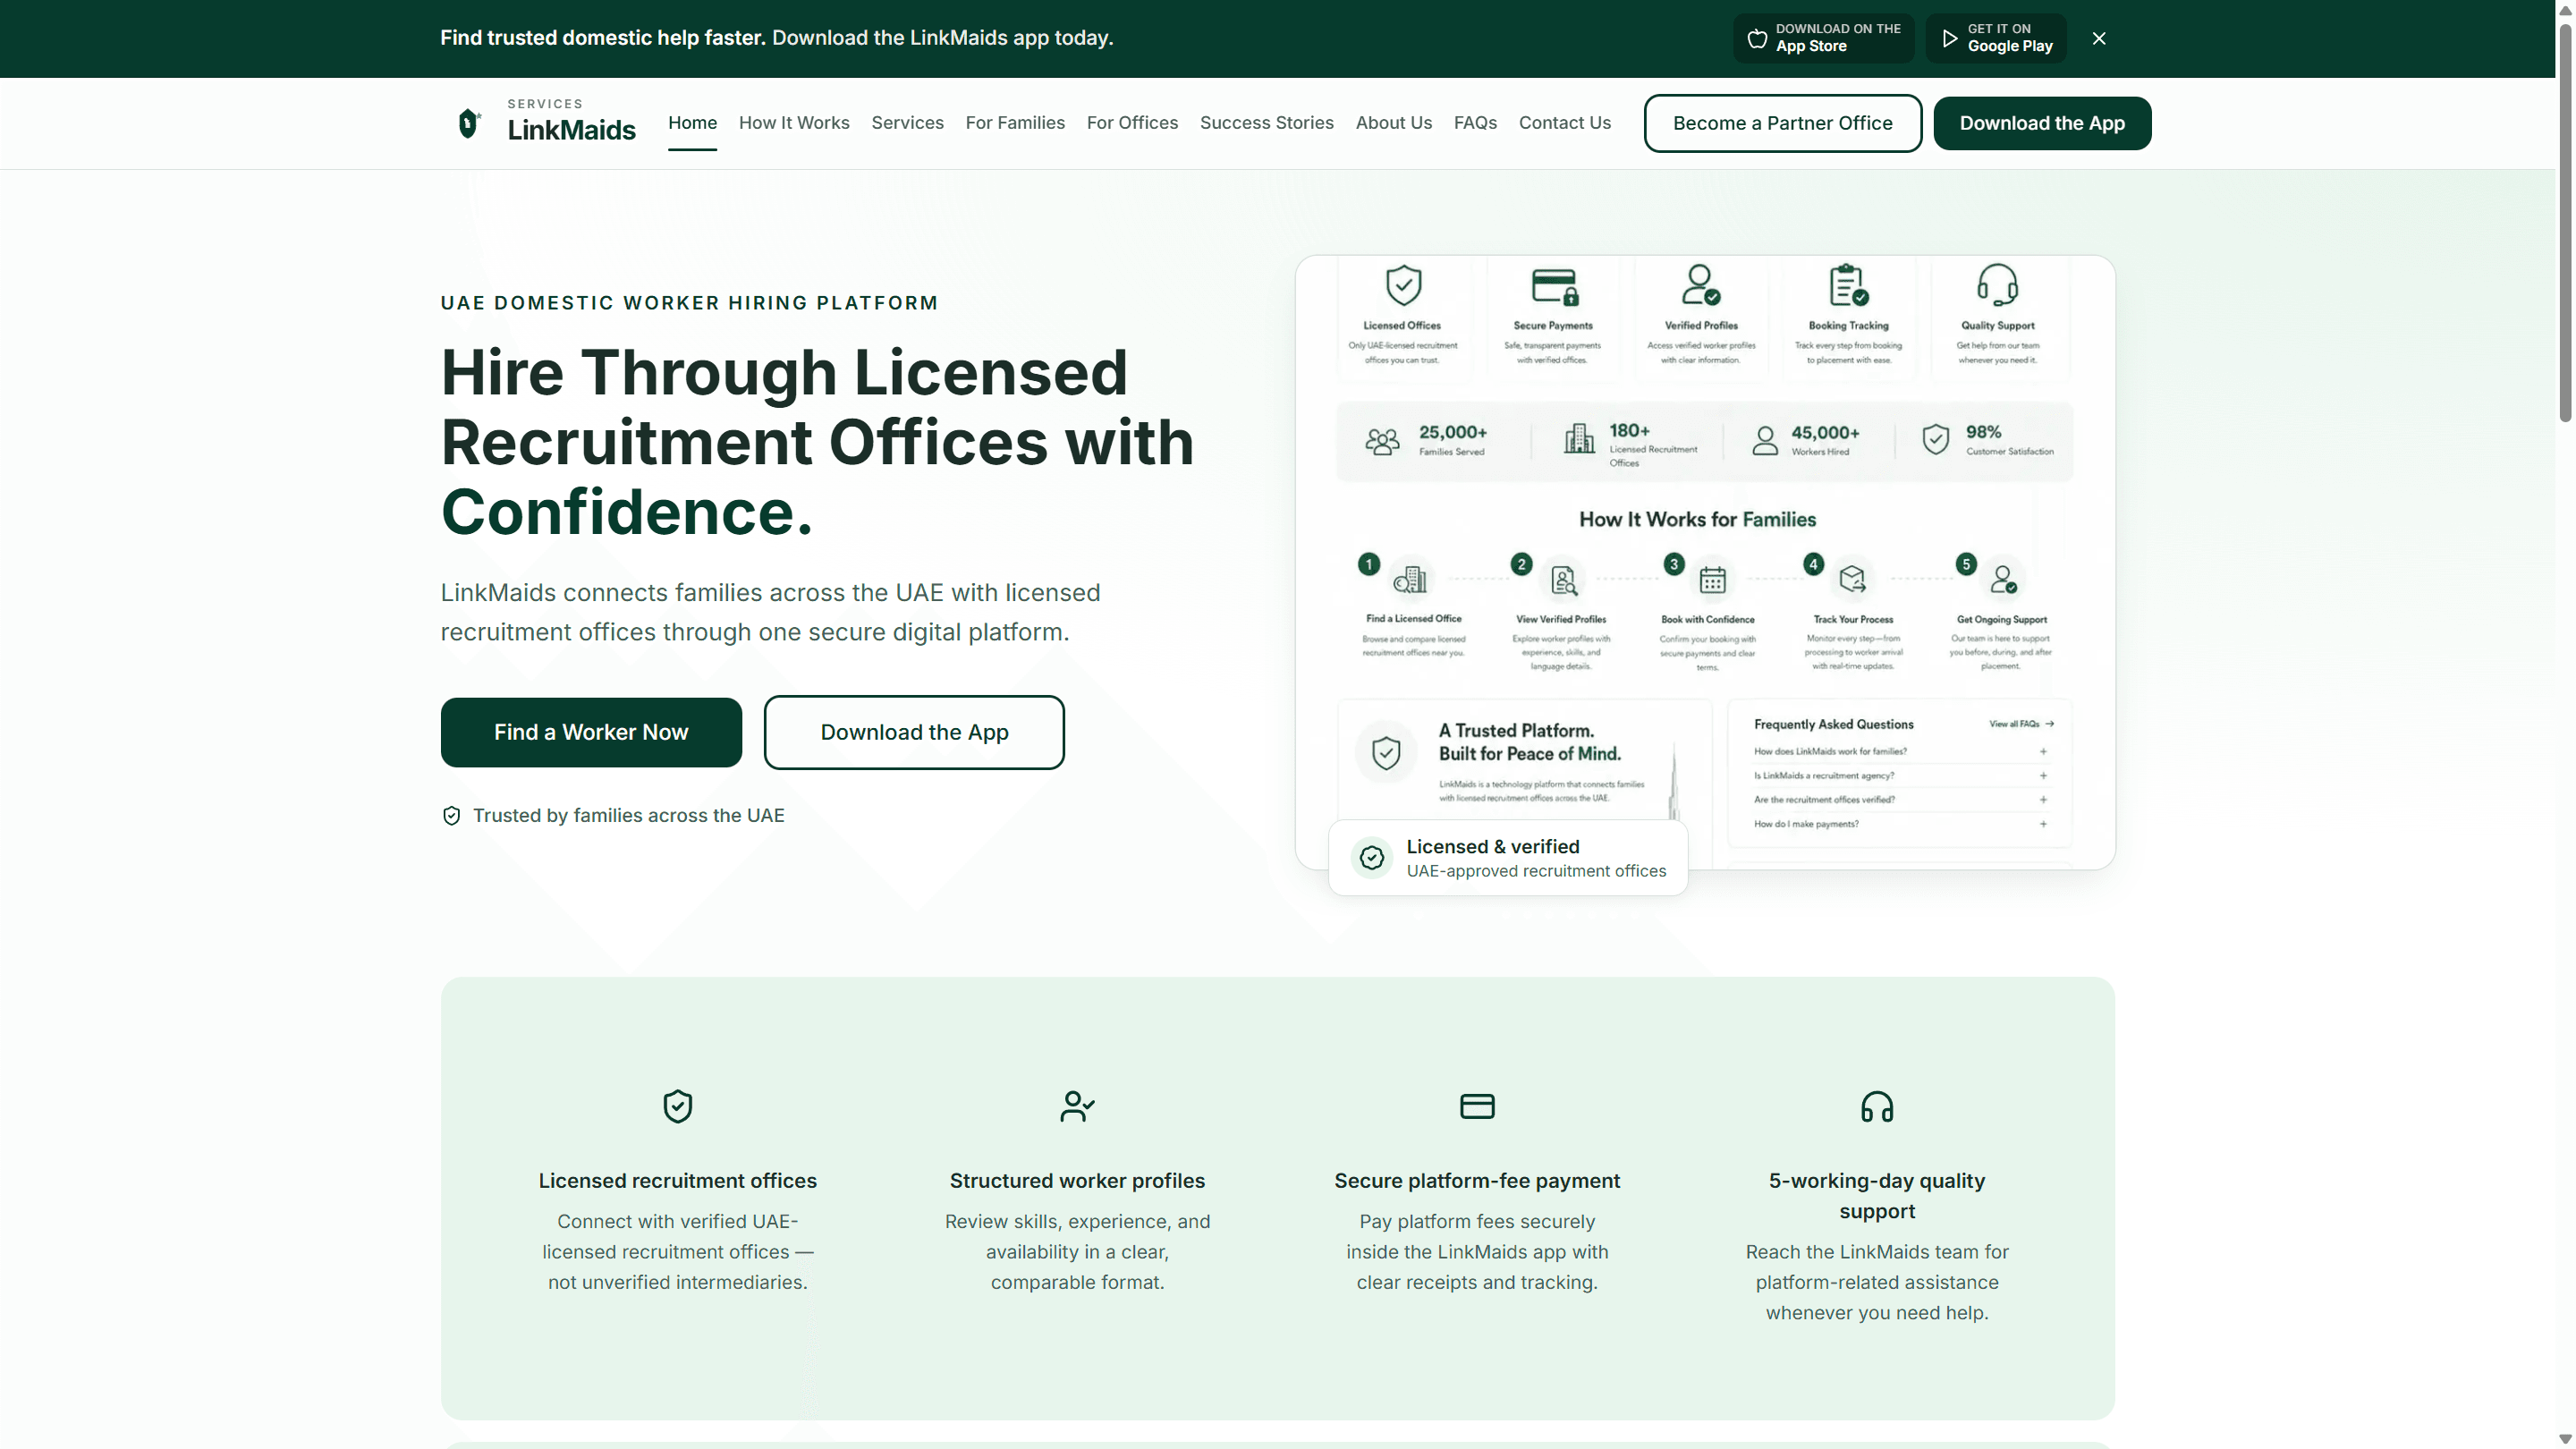Click the A Trusted Platform shield icon
Screen dimensions: 2576x1449
tap(1385, 752)
